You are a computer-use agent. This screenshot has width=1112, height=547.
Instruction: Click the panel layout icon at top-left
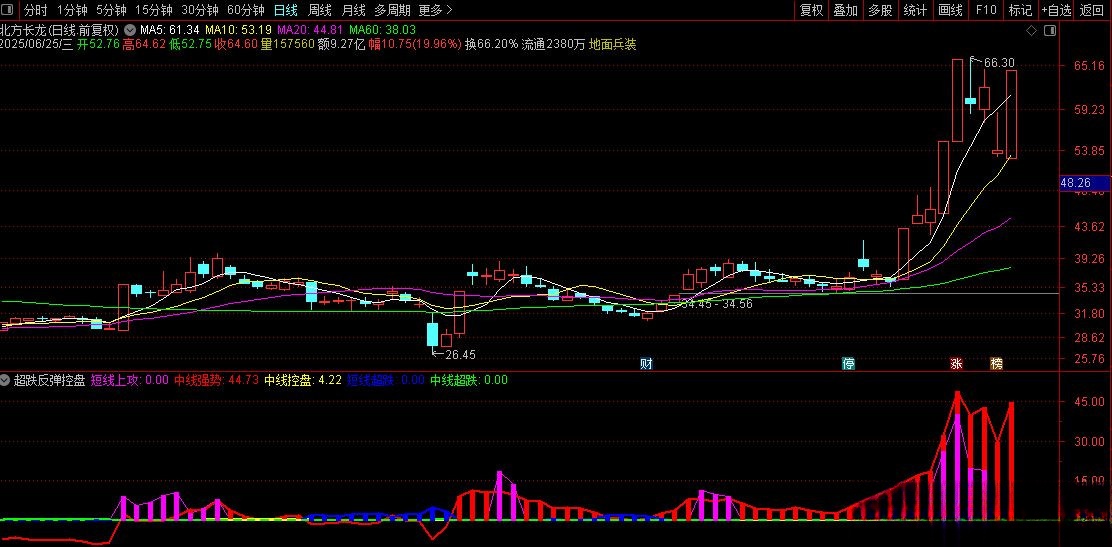tap(9, 10)
